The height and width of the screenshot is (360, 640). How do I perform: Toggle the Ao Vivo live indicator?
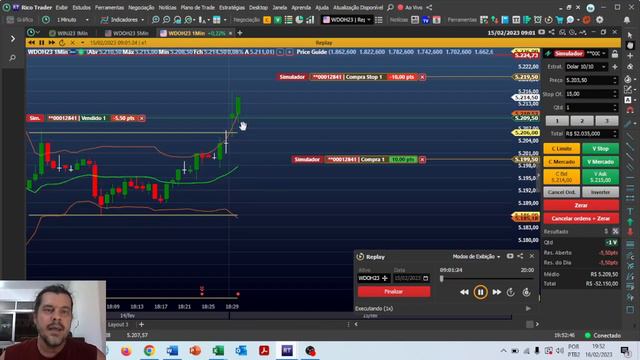point(410,7)
